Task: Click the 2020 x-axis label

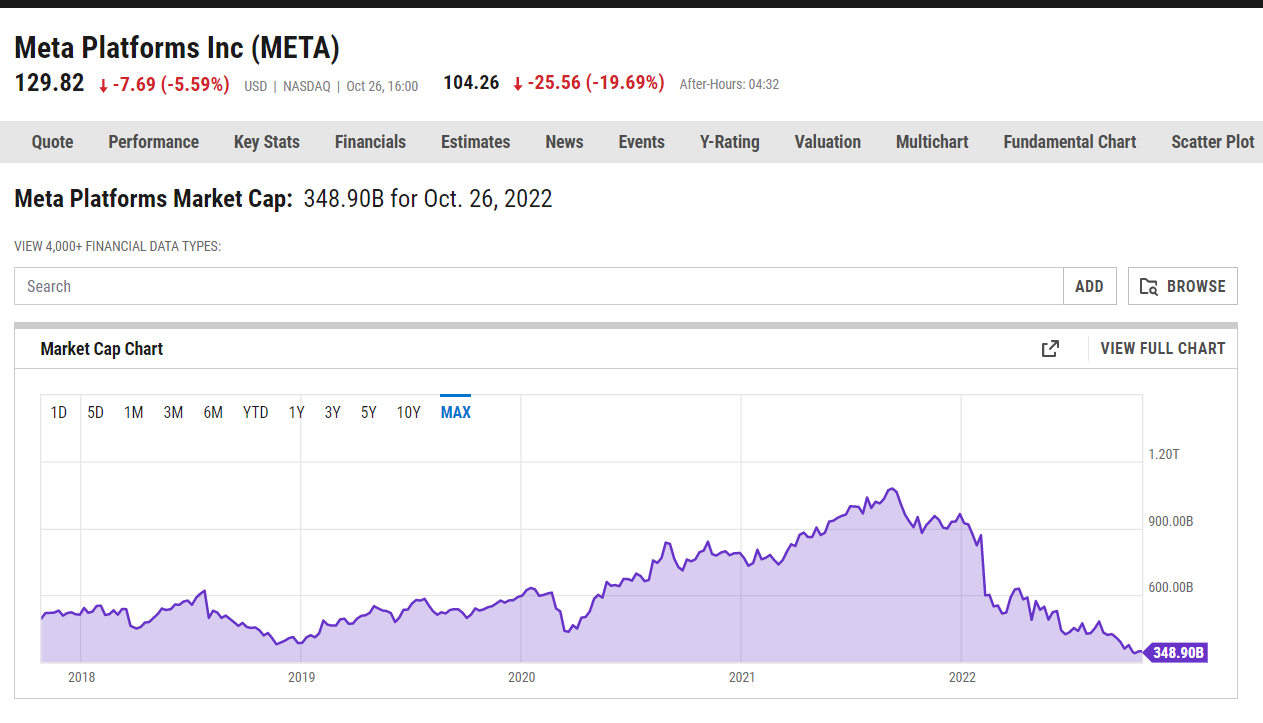Action: coord(522,677)
